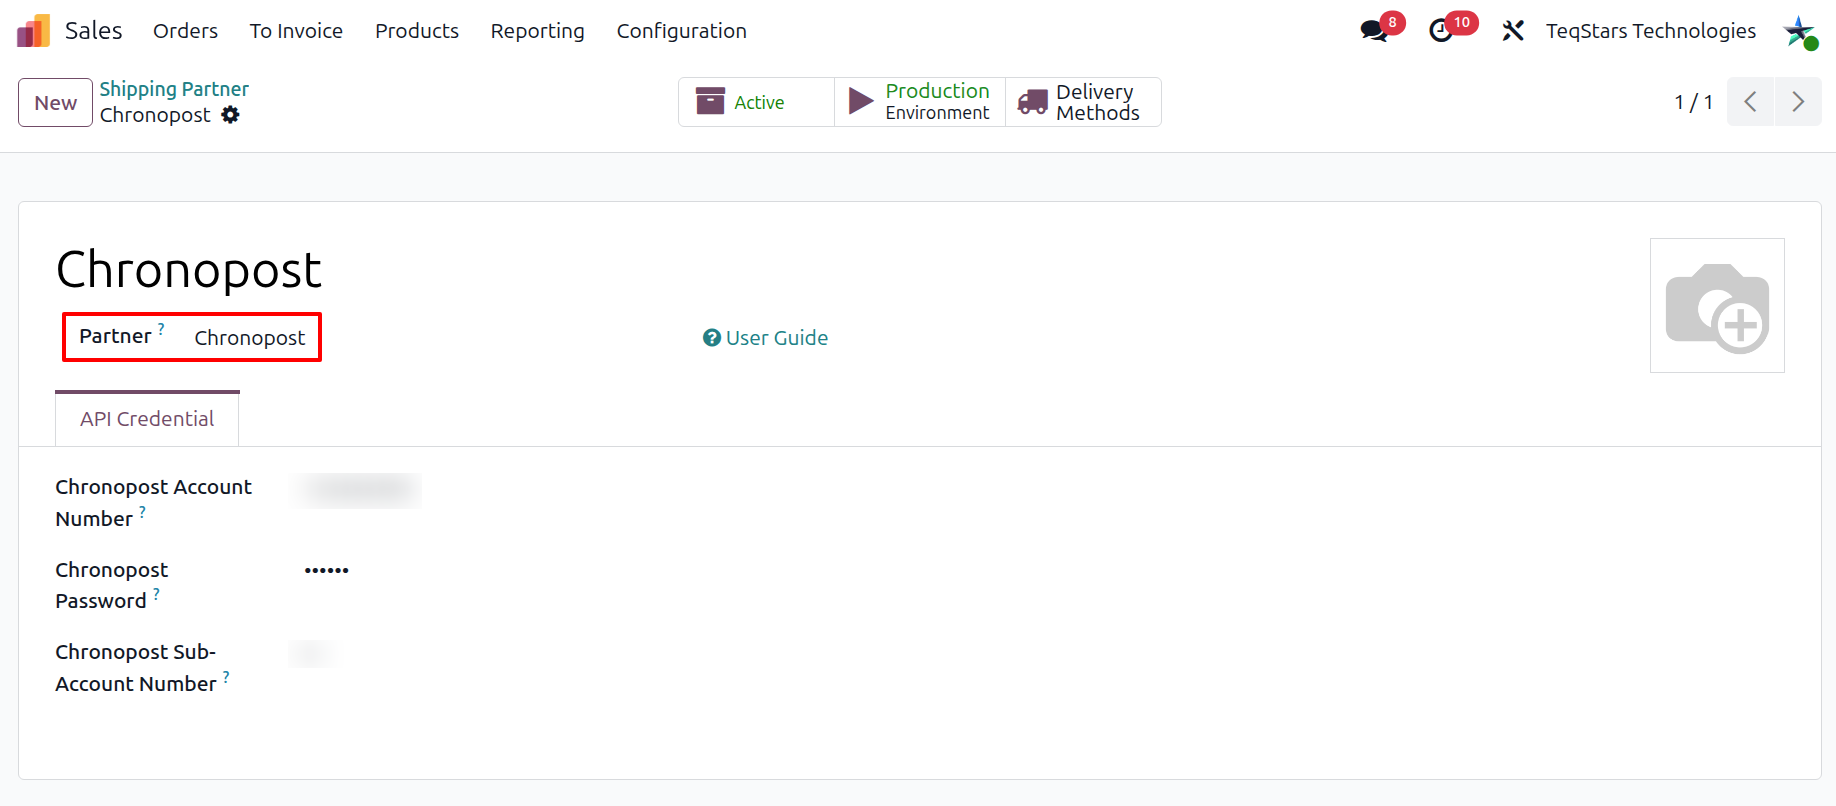This screenshot has width=1836, height=806.
Task: Open the activities clock icon
Action: coord(1442,31)
